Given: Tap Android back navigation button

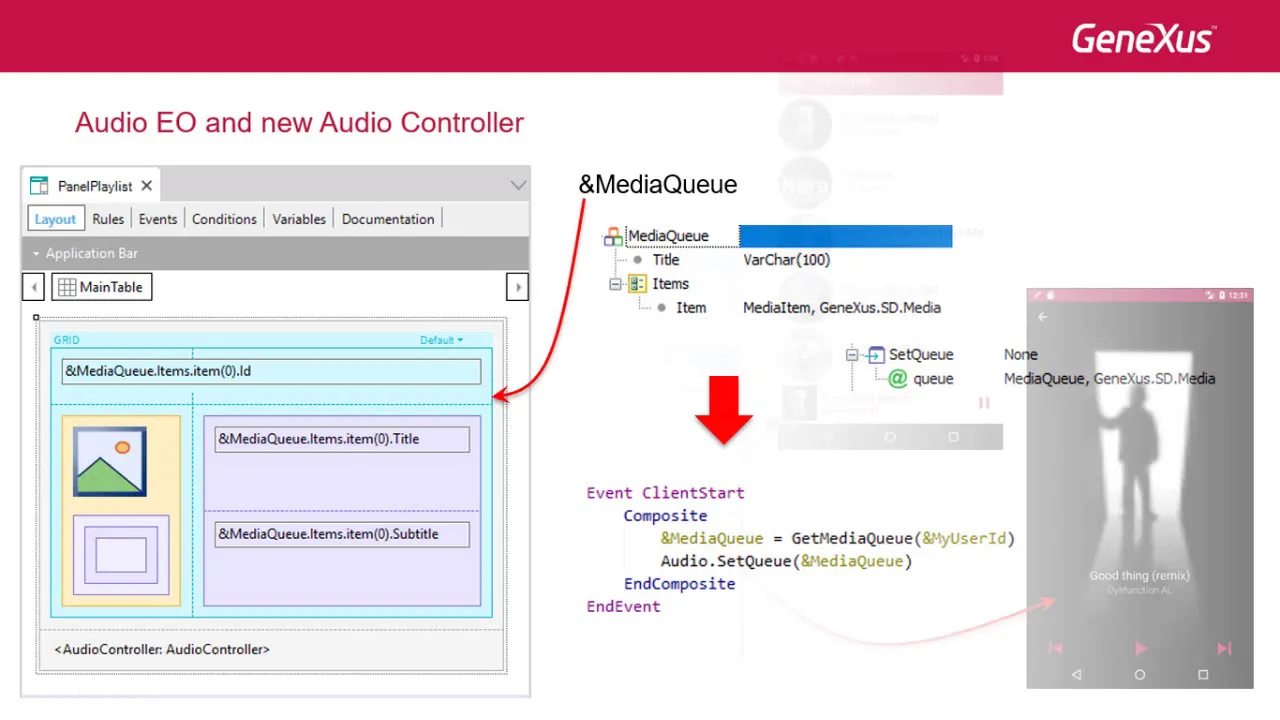Looking at the screenshot, I should 1076,675.
